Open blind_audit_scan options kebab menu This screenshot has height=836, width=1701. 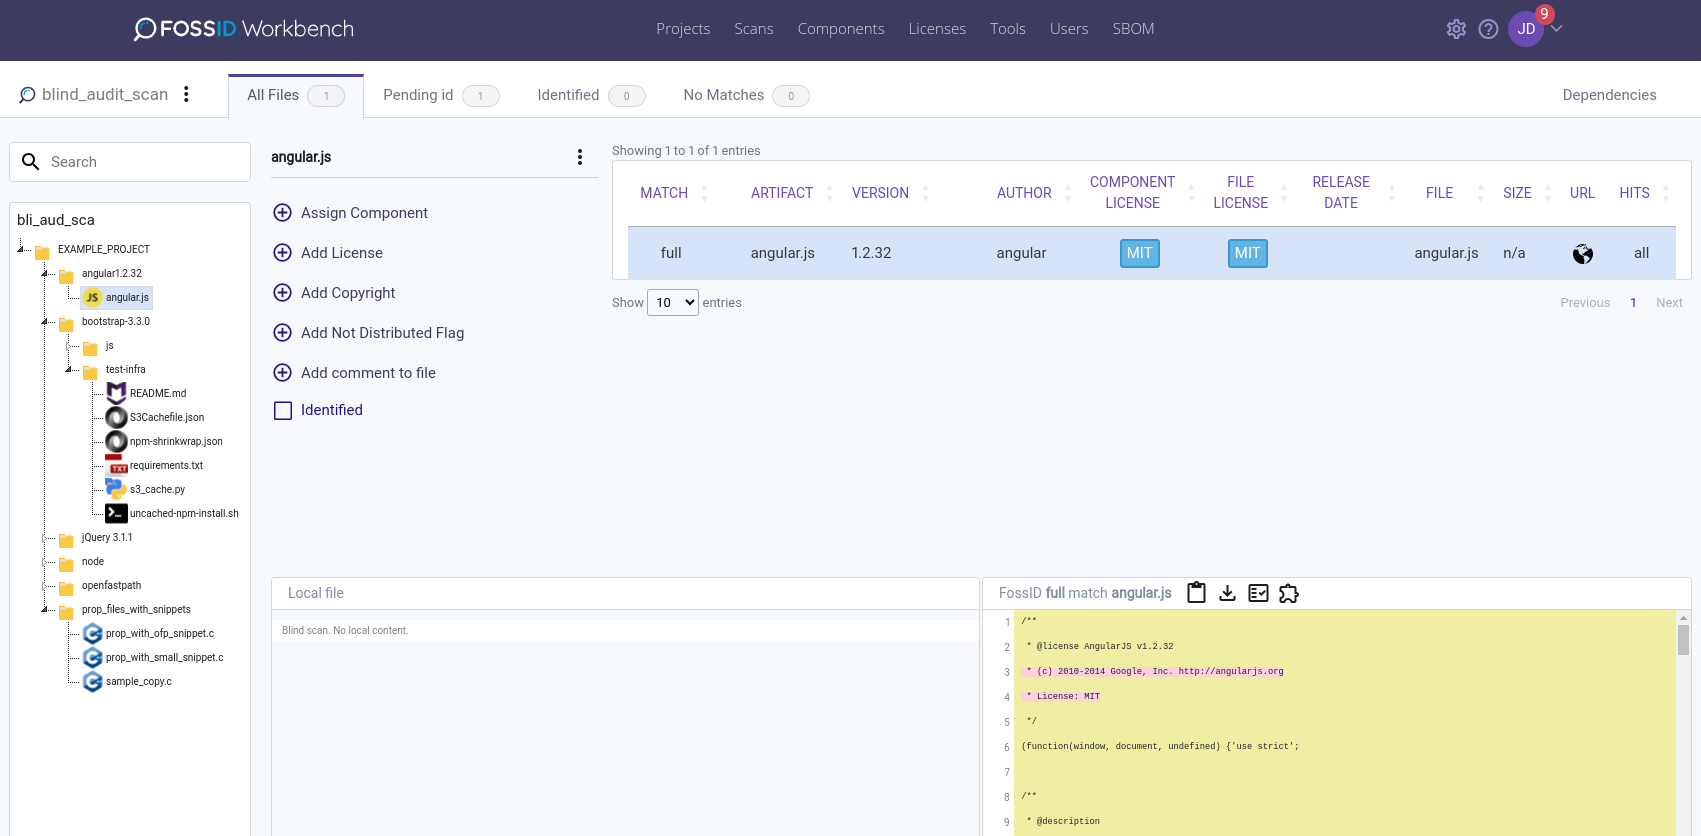tap(186, 94)
